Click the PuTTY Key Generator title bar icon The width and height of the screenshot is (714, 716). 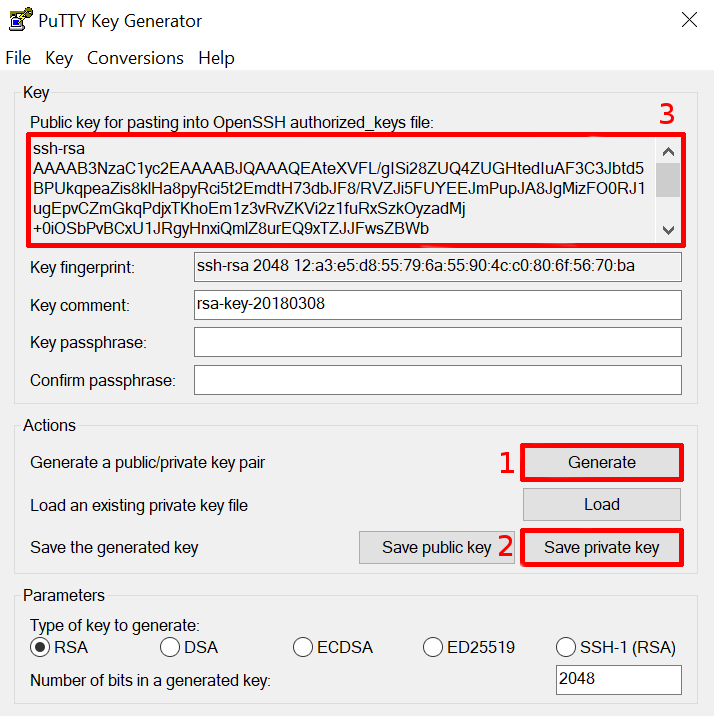coord(21,20)
